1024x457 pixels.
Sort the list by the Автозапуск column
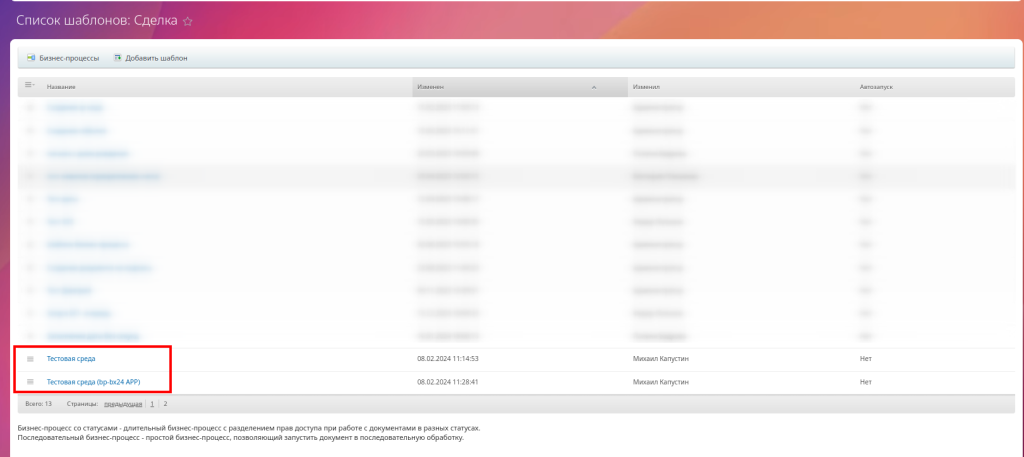[x=875, y=87]
